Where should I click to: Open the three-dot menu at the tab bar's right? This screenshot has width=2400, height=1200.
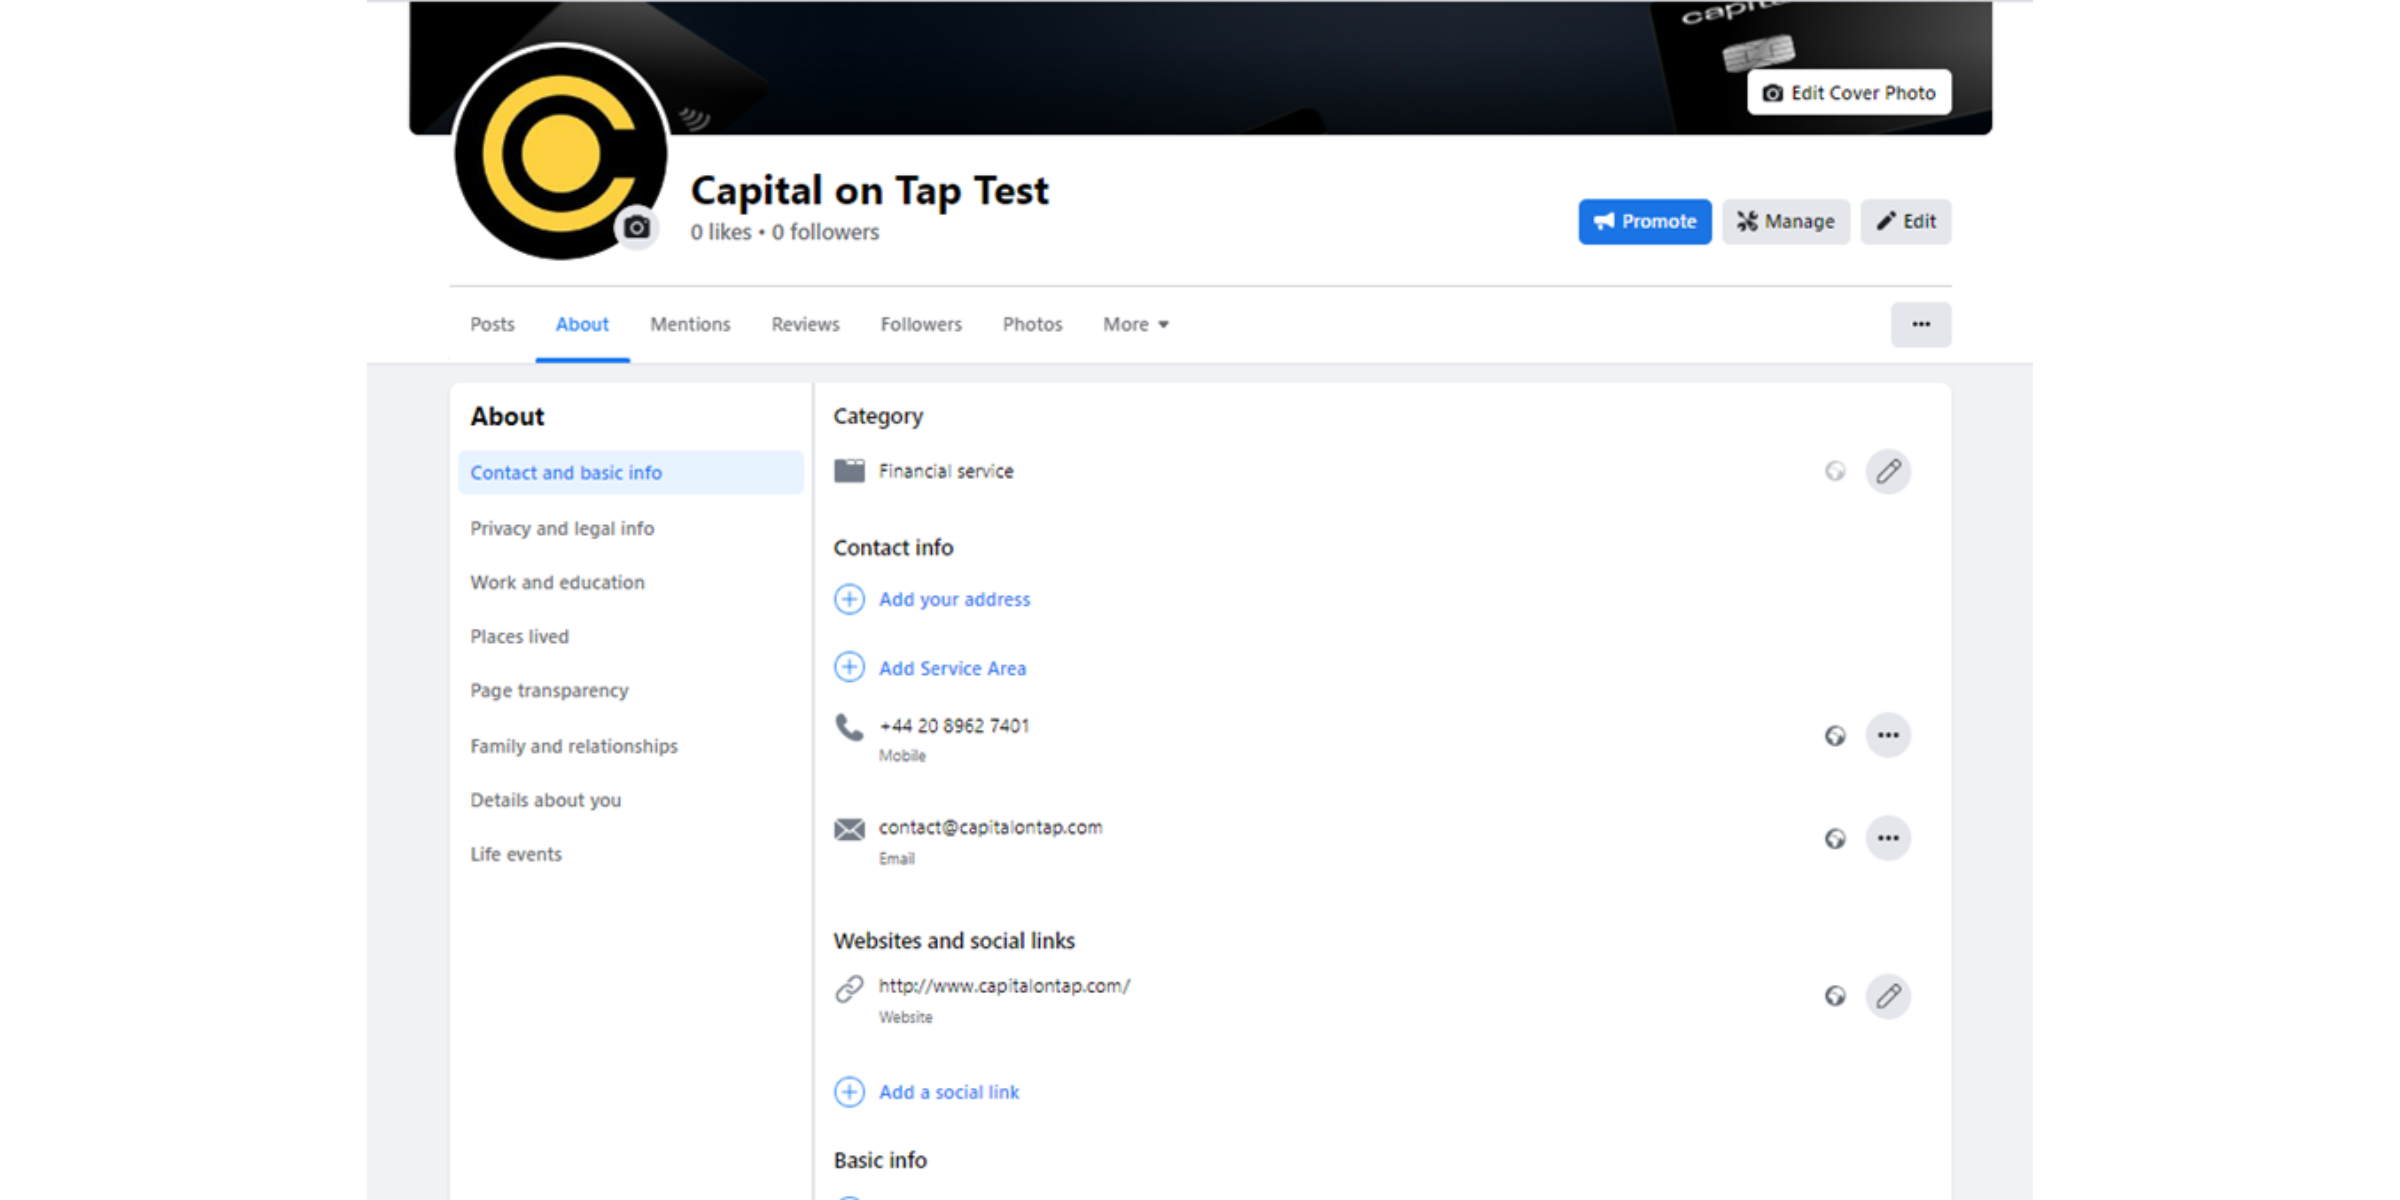pos(1921,324)
